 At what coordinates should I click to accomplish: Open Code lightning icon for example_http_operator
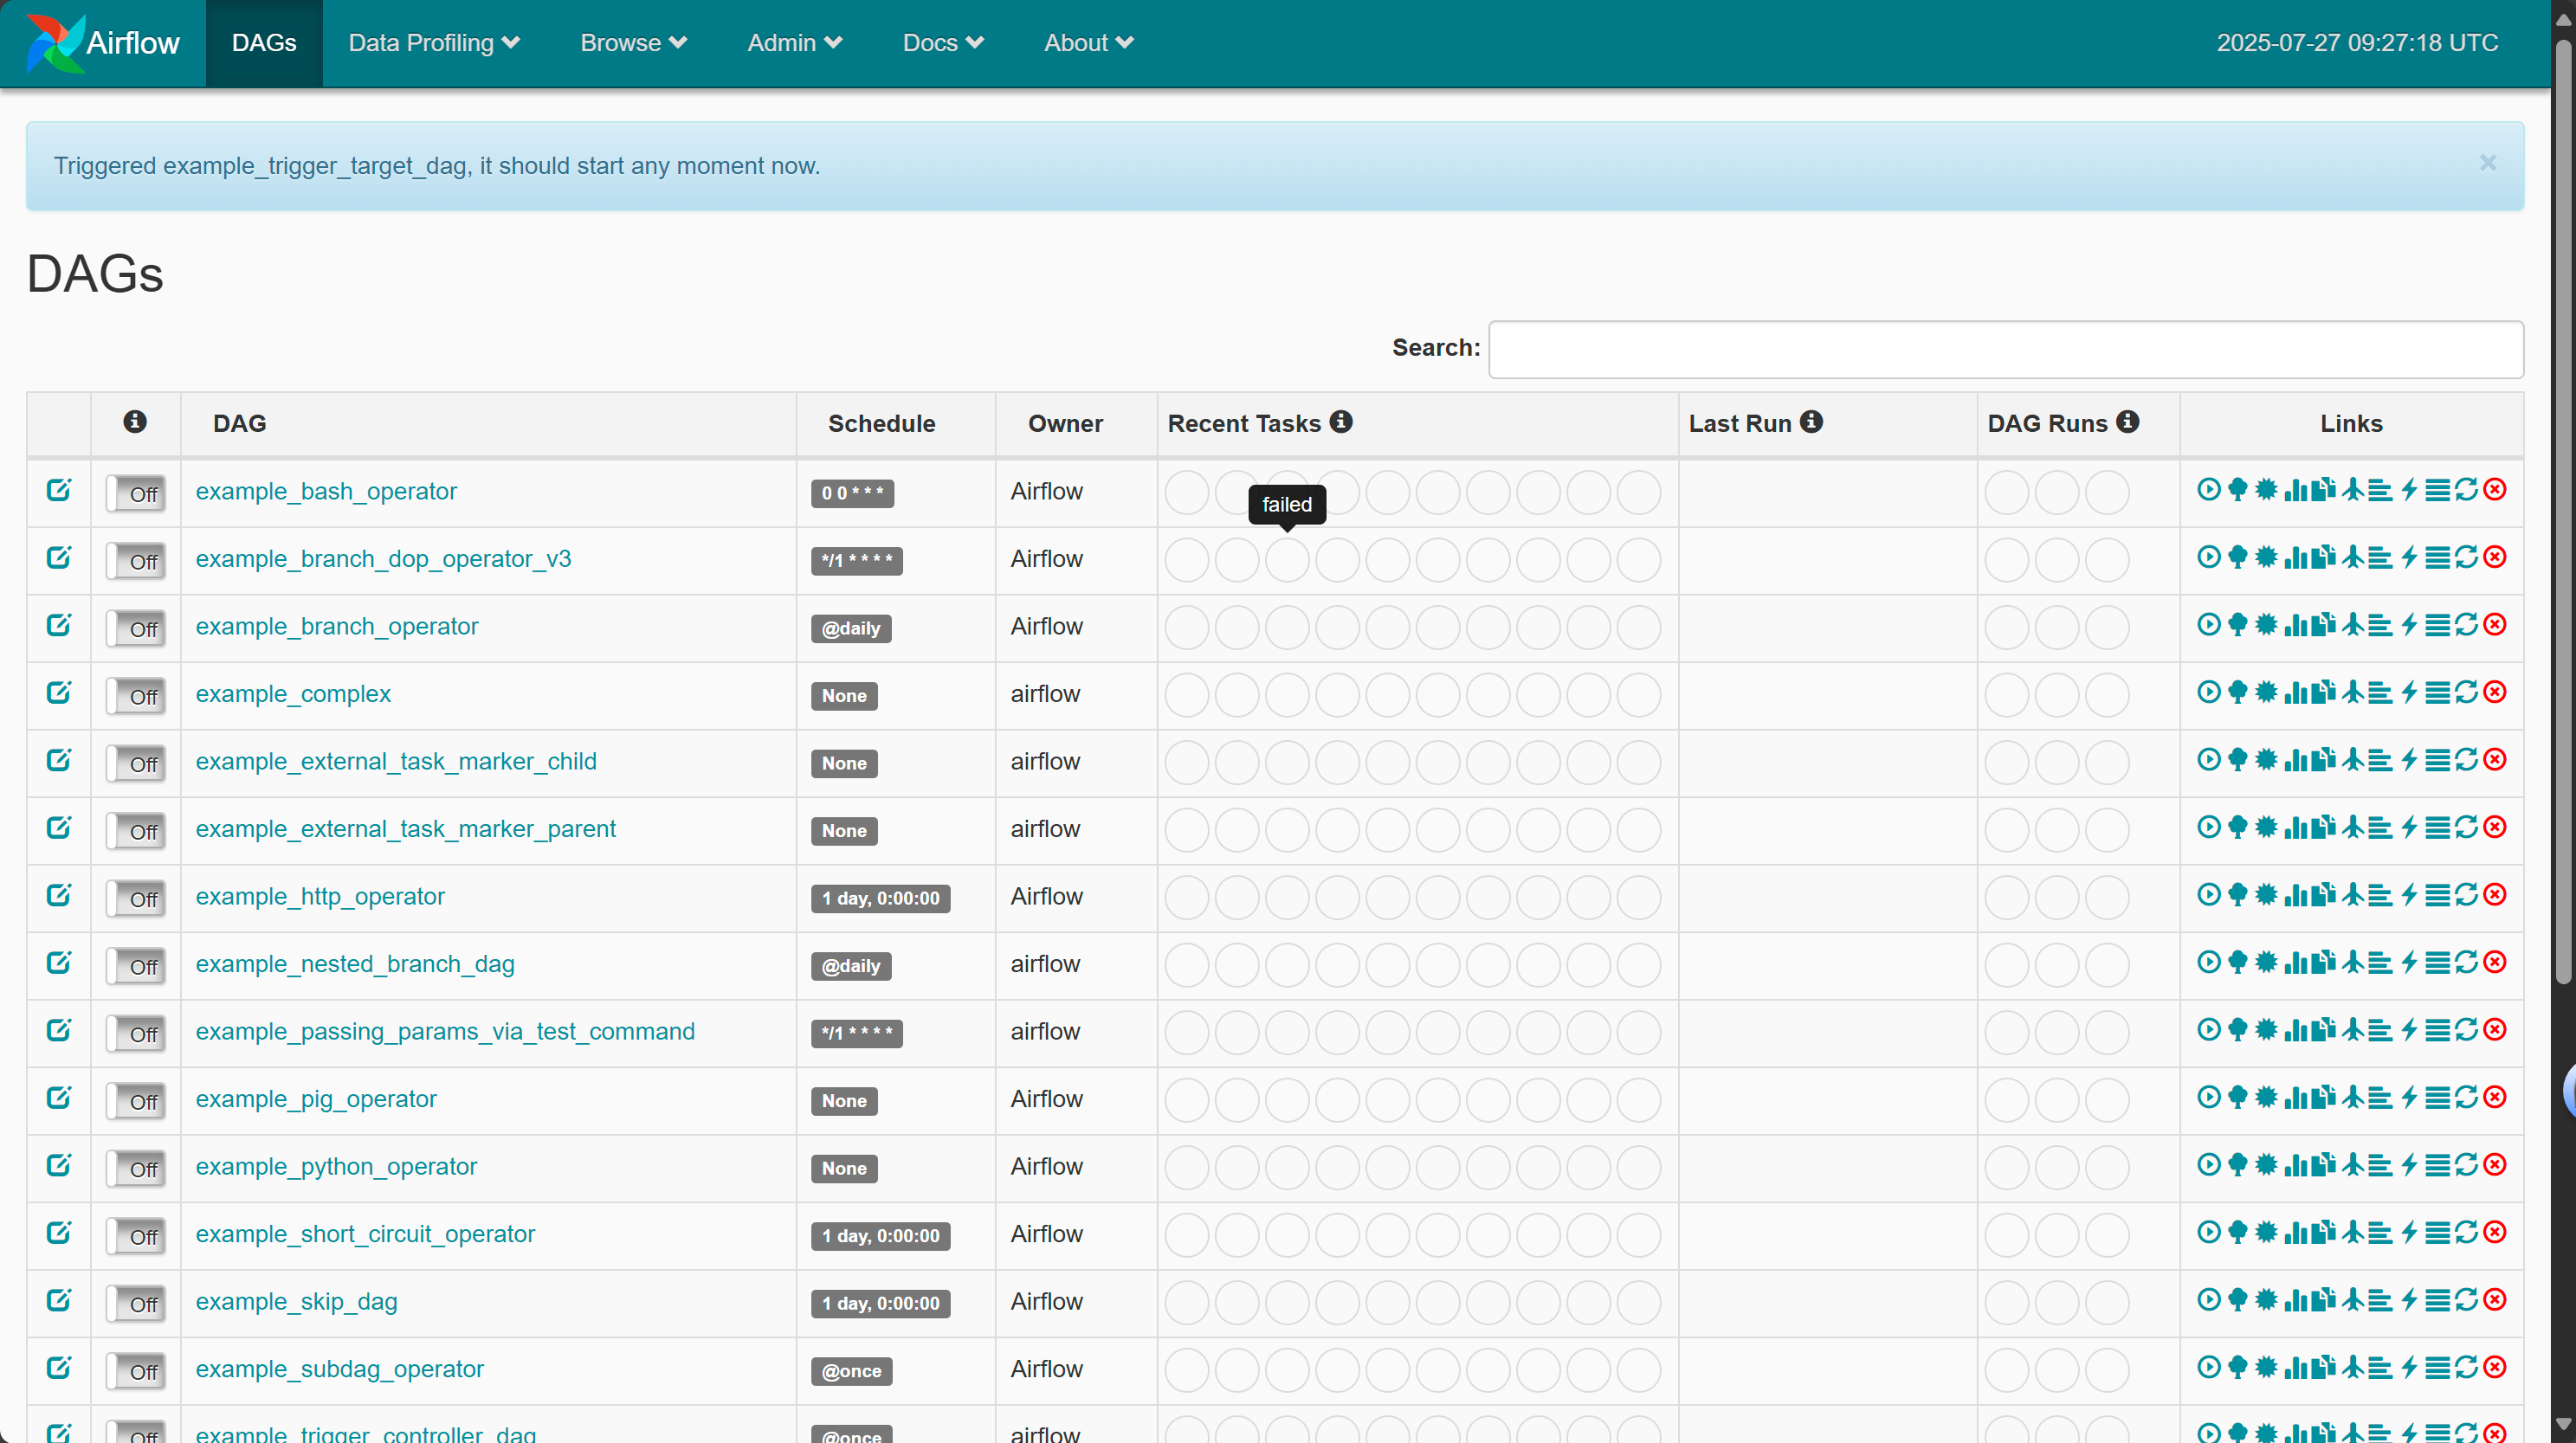tap(2410, 894)
